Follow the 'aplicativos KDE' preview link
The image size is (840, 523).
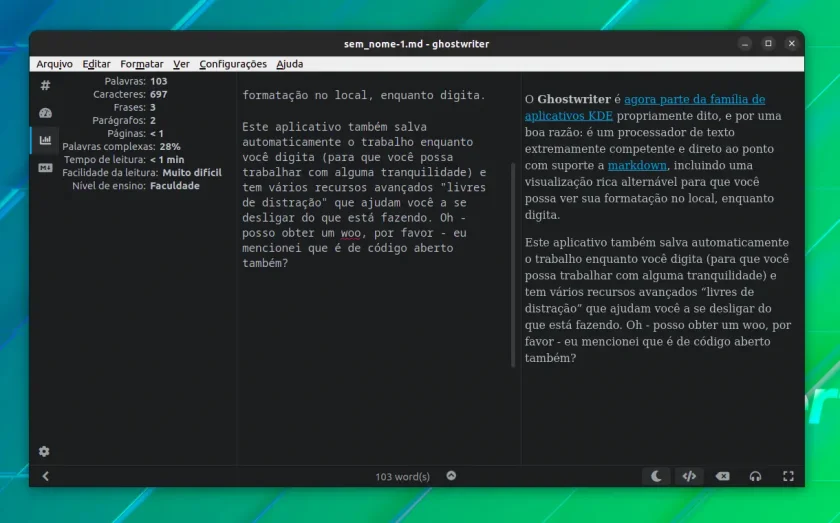click(x=568, y=116)
